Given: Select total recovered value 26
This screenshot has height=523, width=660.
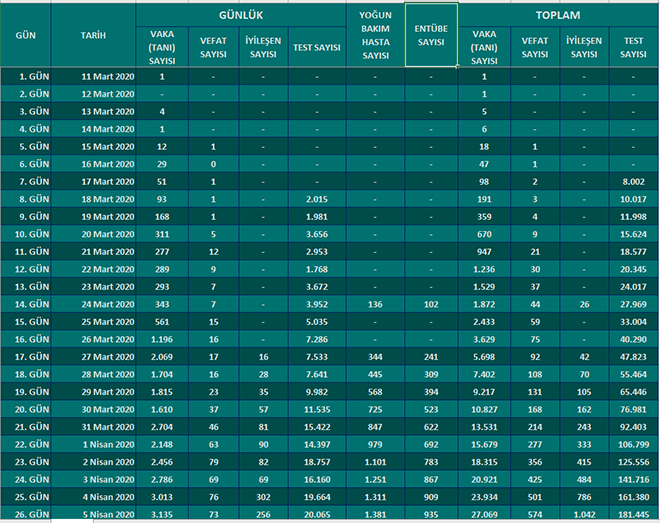Looking at the screenshot, I should coord(584,305).
